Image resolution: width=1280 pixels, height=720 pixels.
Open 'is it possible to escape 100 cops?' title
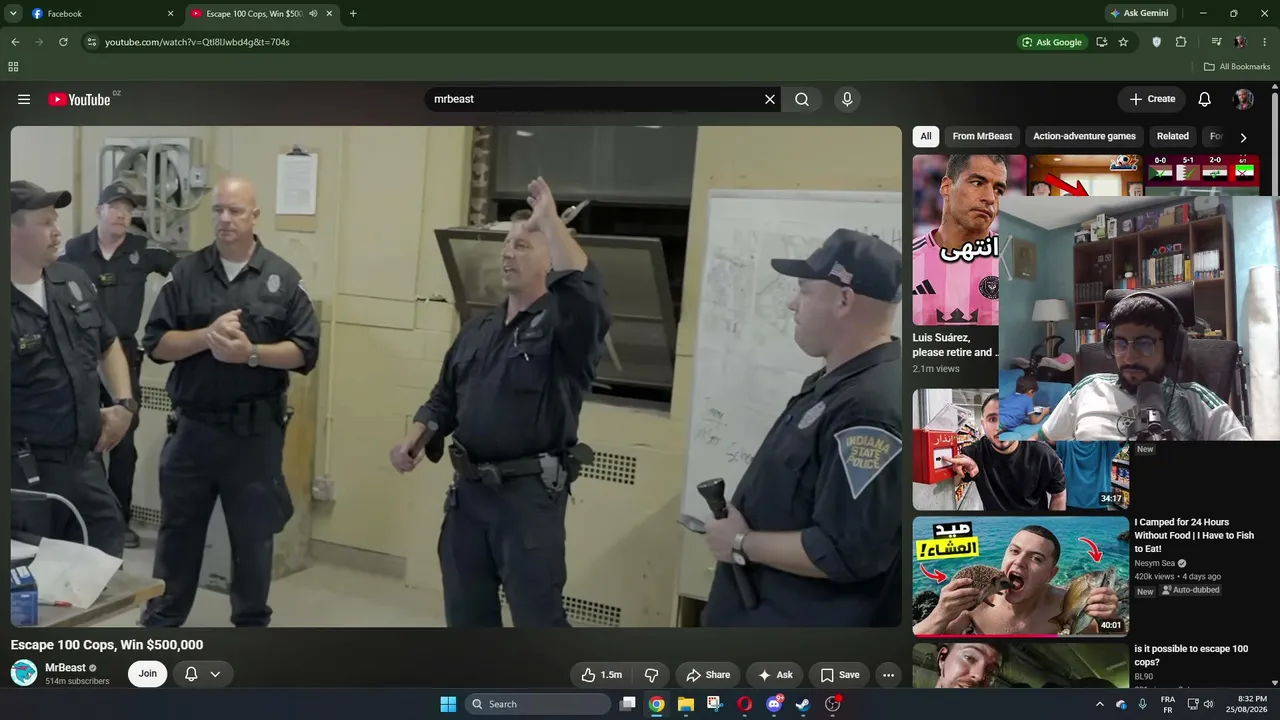click(1191, 655)
